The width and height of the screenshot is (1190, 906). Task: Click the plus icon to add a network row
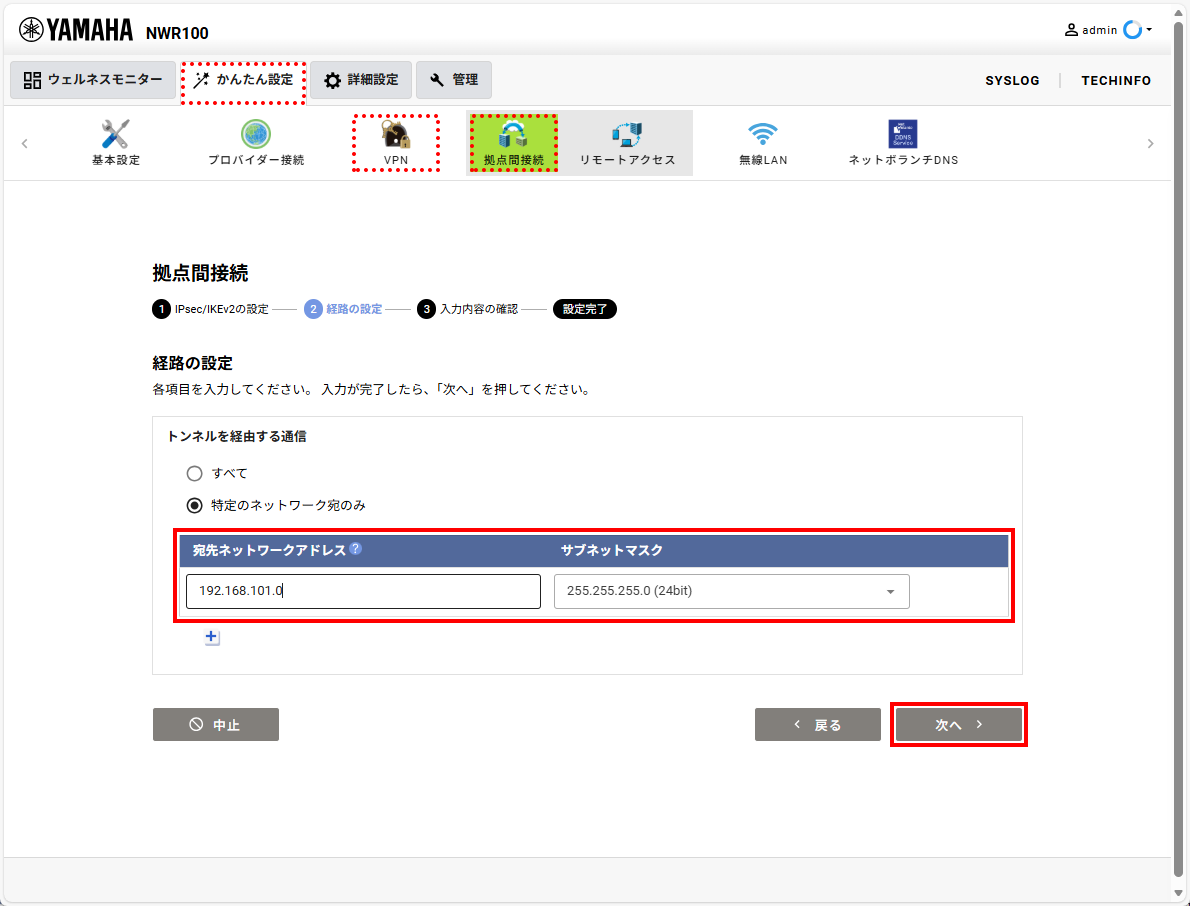[x=212, y=637]
